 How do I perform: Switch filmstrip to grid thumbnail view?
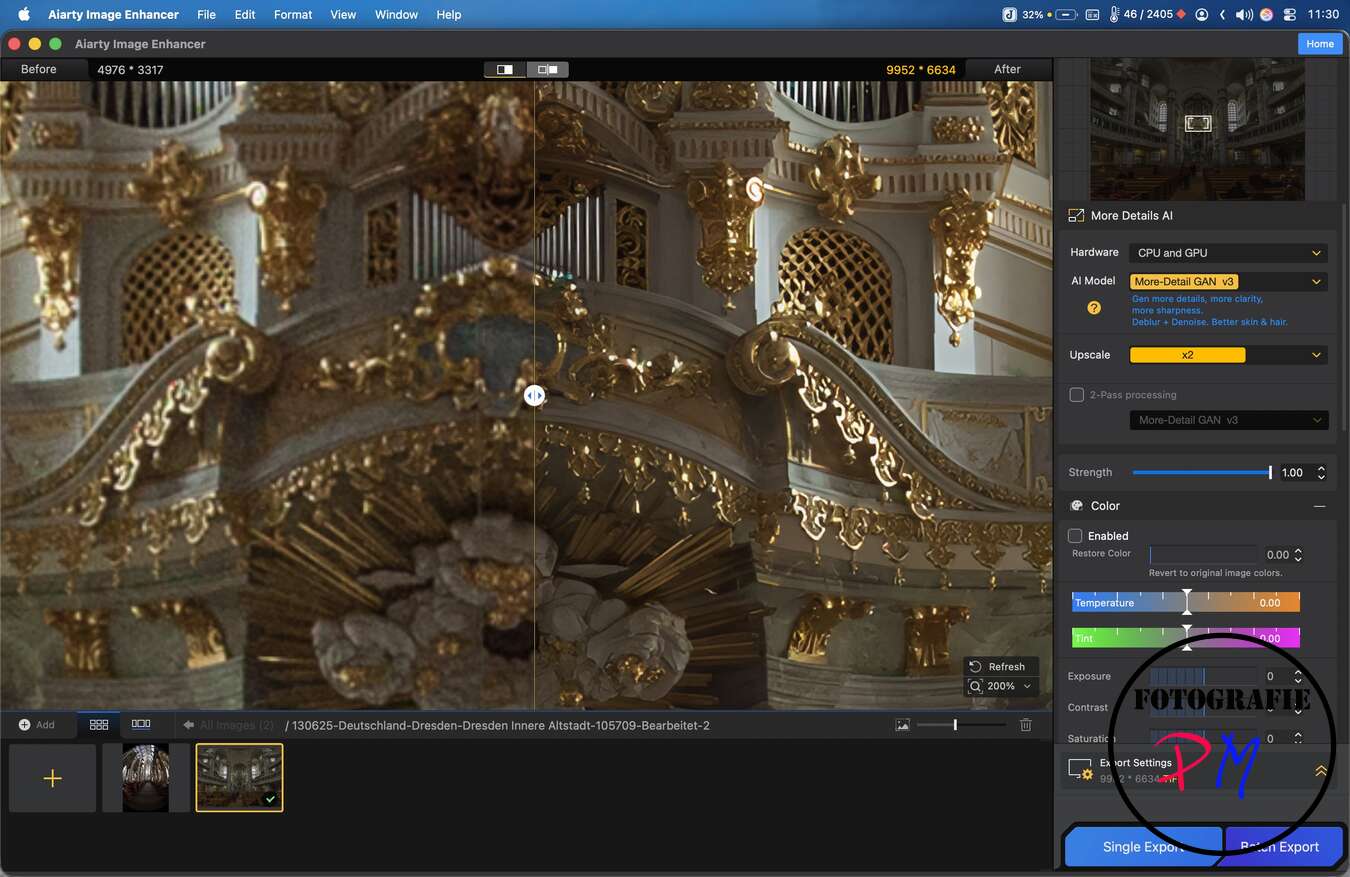[x=98, y=724]
